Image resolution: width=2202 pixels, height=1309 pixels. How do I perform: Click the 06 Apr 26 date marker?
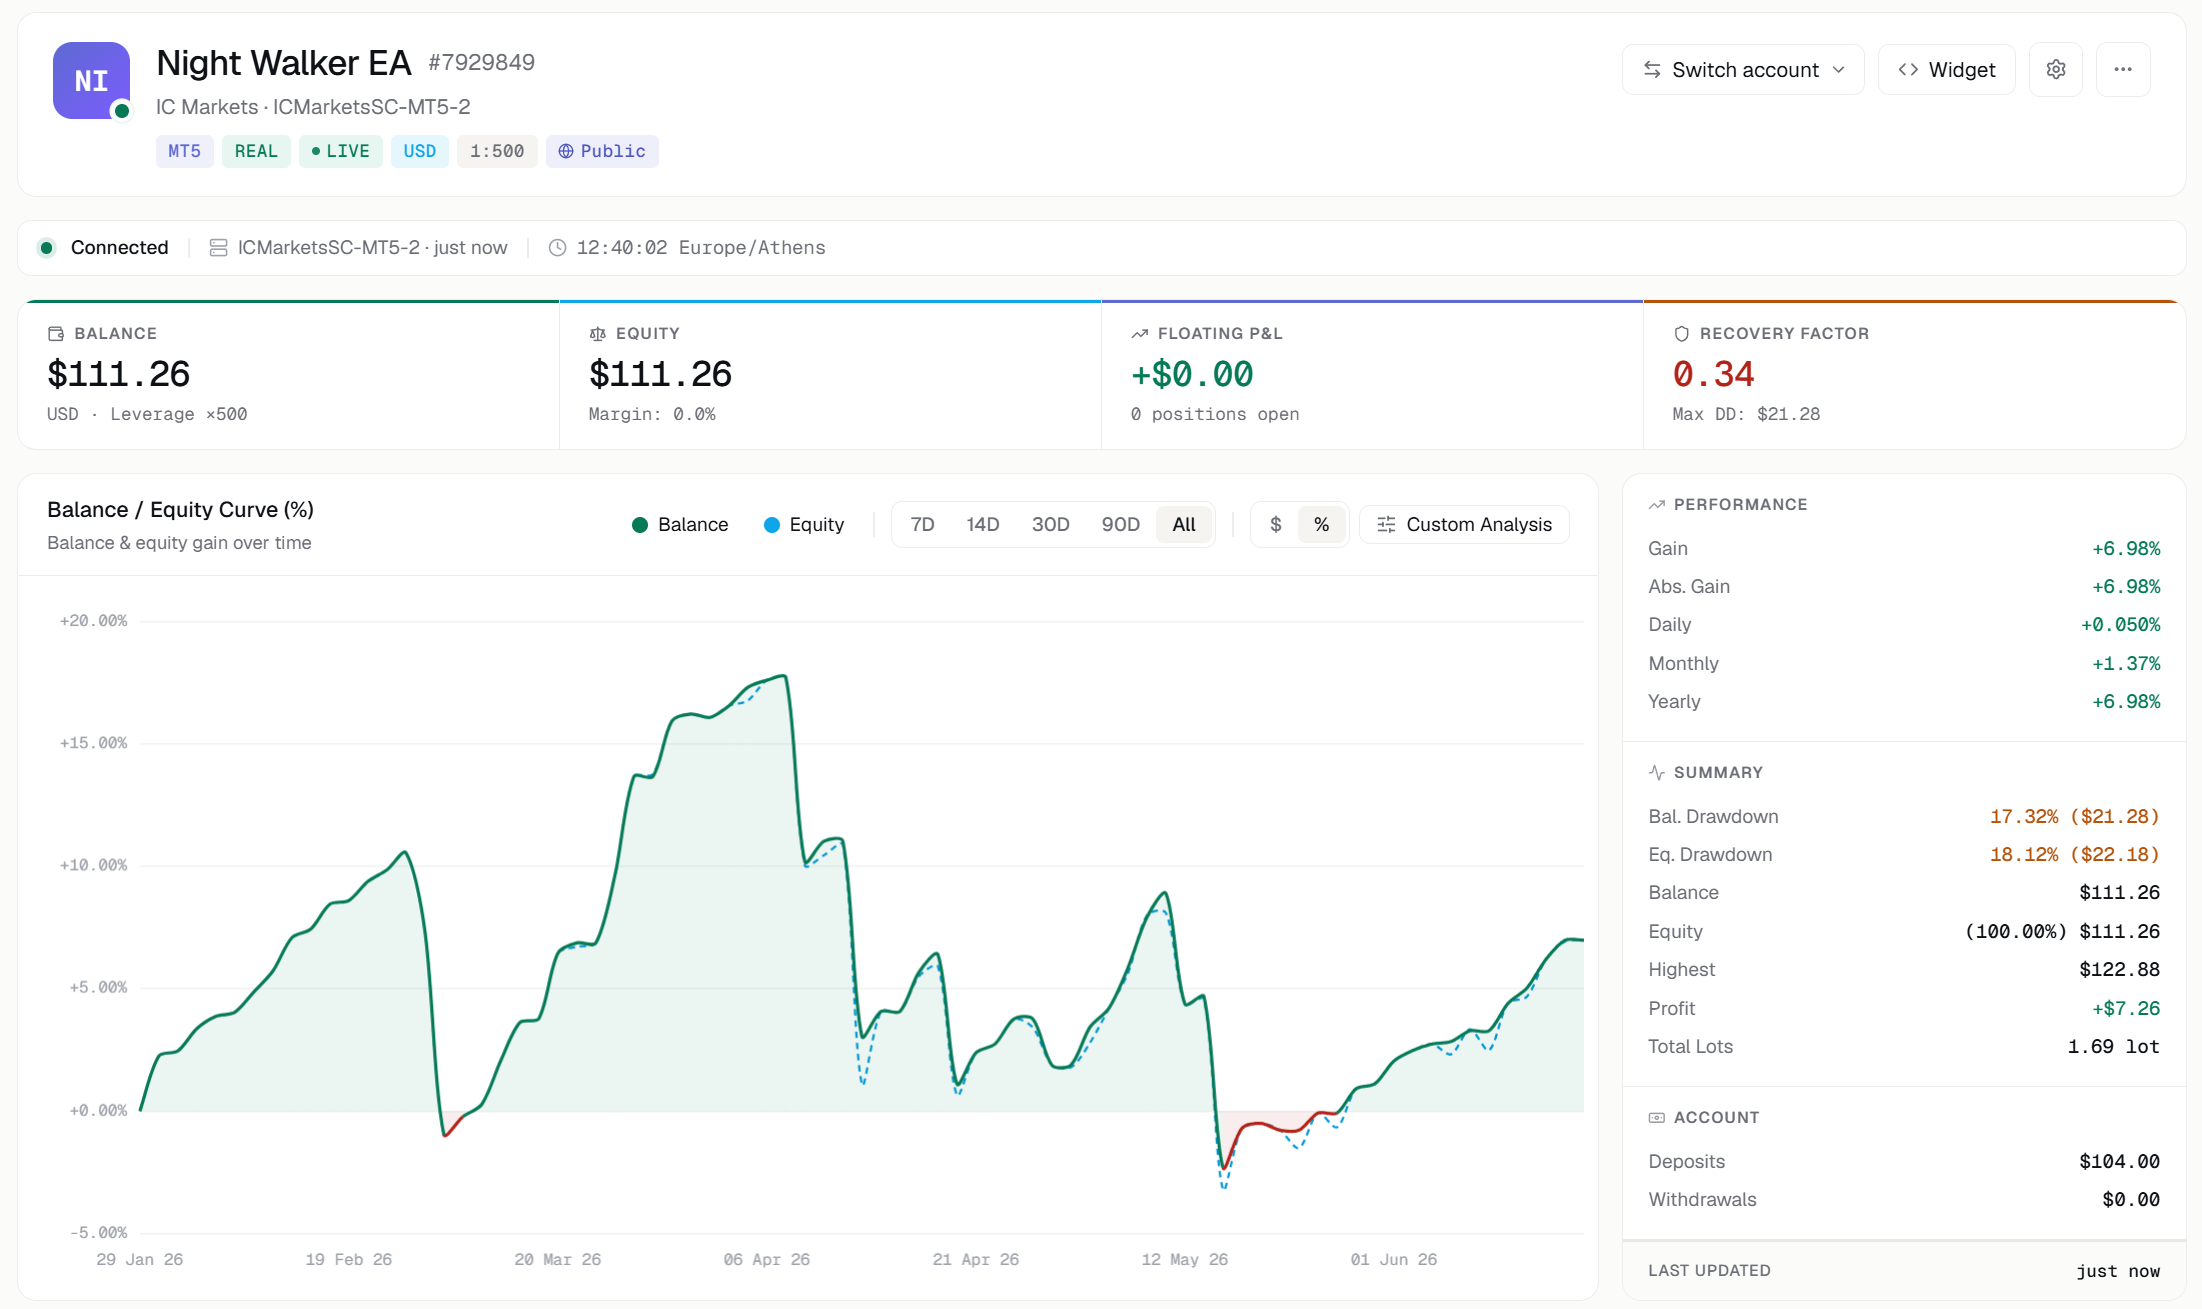pyautogui.click(x=766, y=1259)
